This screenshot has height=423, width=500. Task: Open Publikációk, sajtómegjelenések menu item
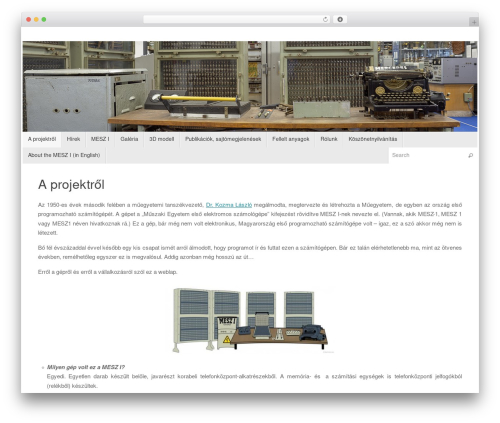coord(223,139)
